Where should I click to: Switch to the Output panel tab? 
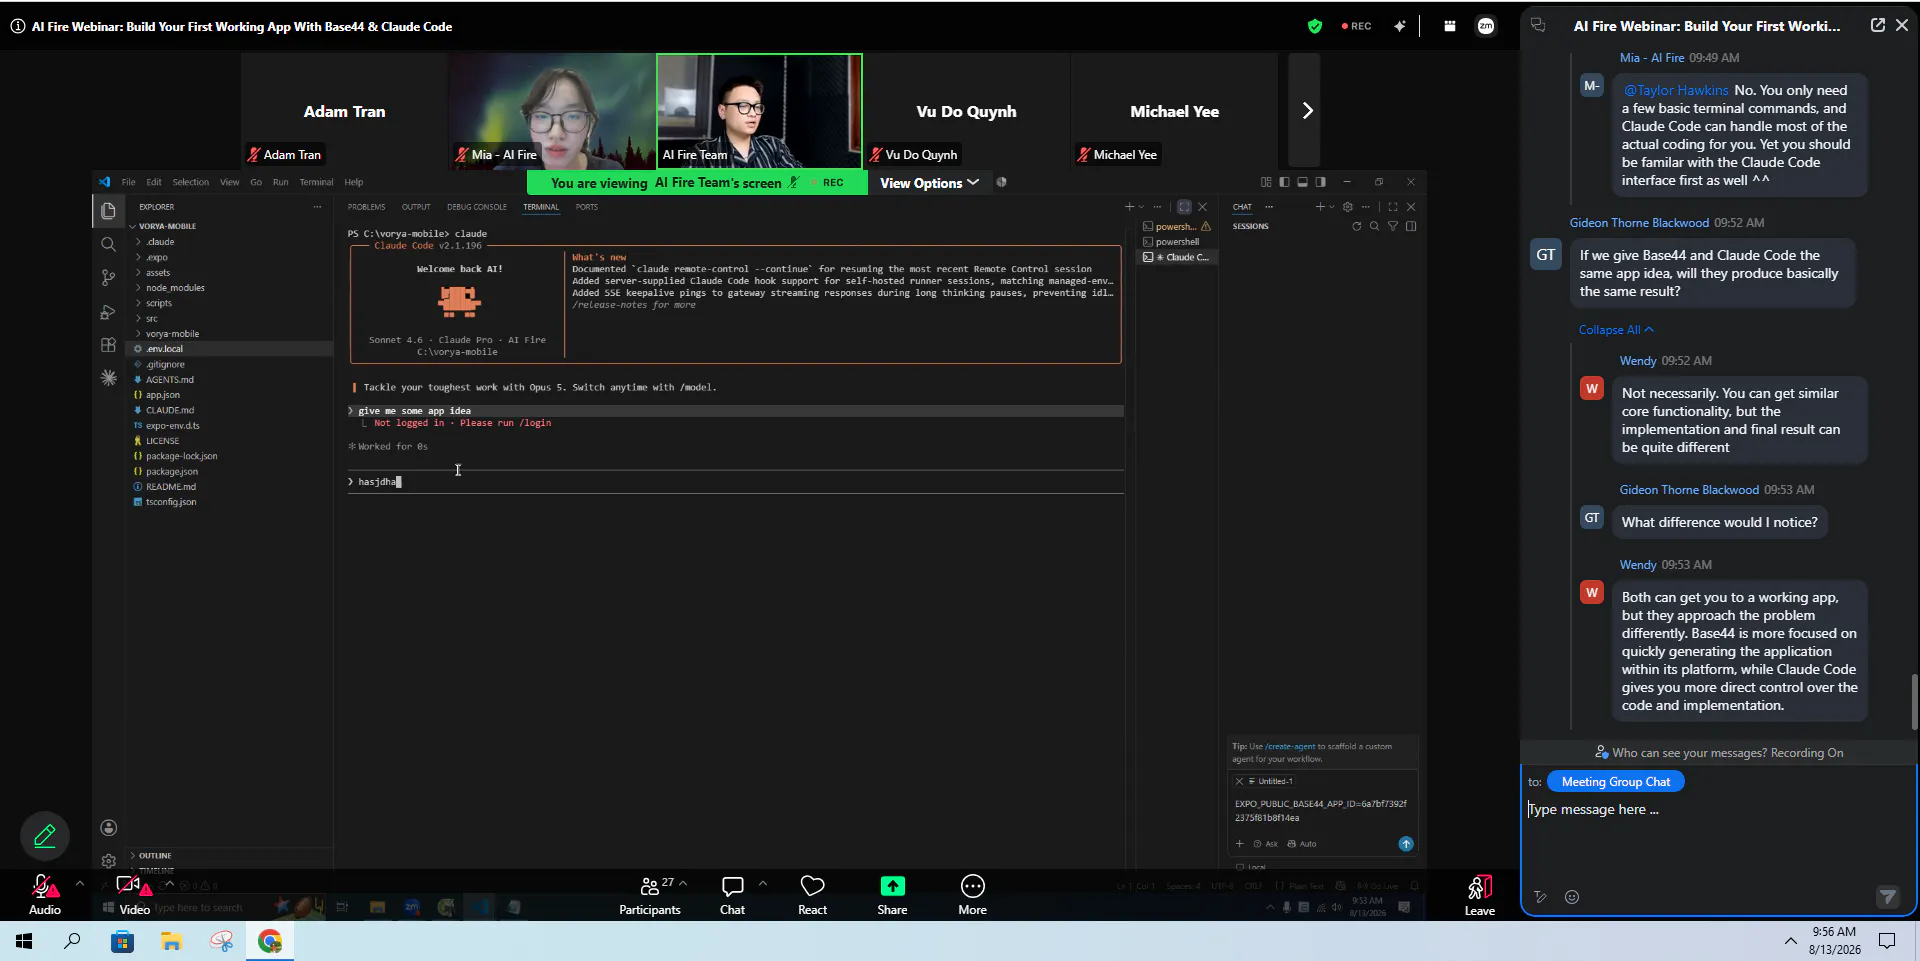(x=416, y=207)
